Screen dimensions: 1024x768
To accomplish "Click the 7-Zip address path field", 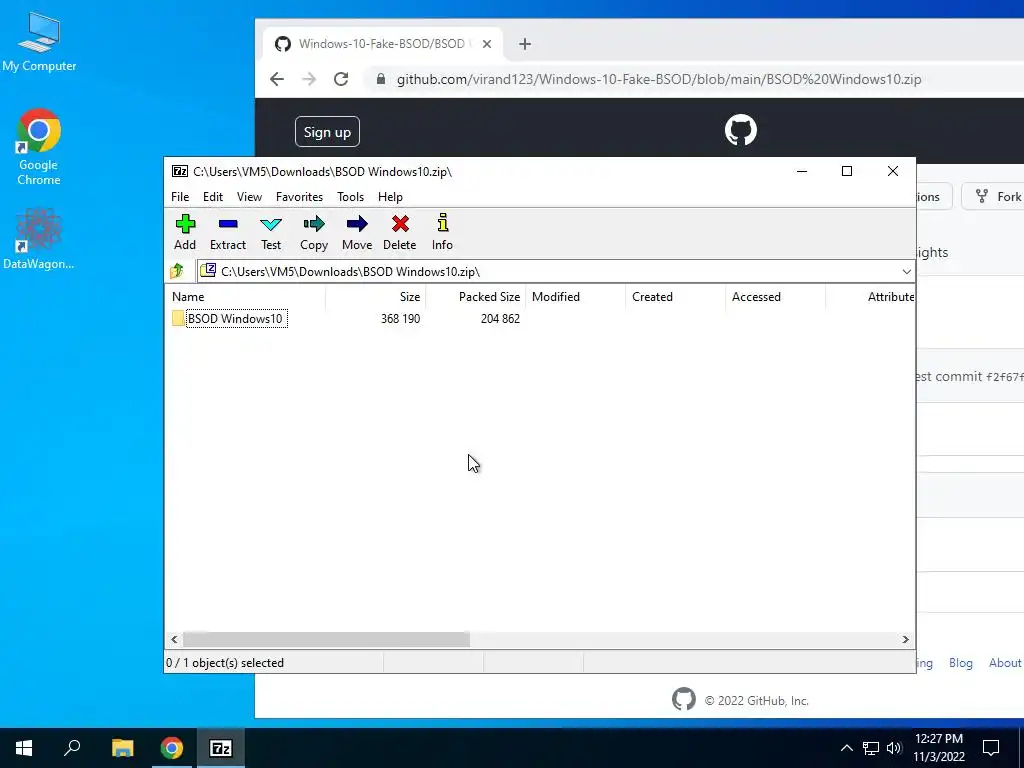I will (x=555, y=272).
